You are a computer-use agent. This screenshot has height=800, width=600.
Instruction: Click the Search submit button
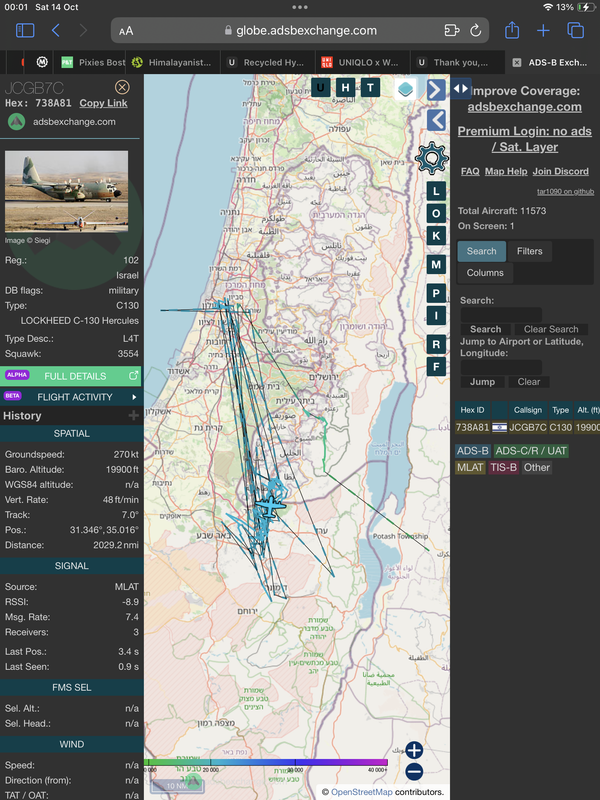point(485,329)
